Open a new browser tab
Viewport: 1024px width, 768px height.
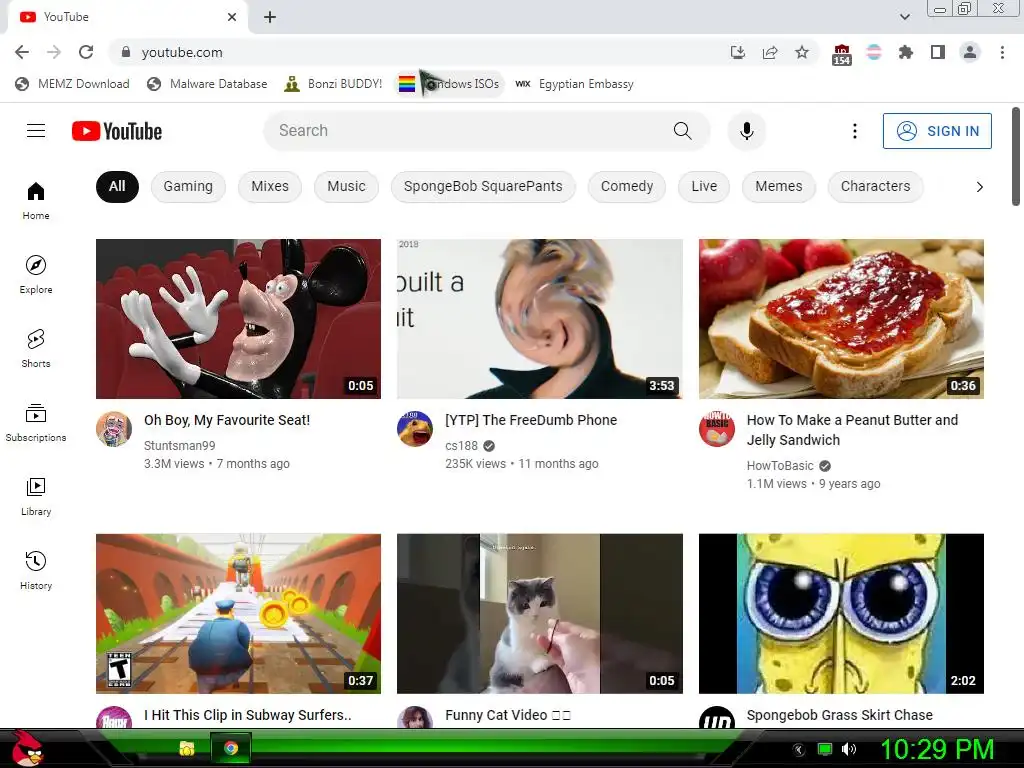coord(270,17)
